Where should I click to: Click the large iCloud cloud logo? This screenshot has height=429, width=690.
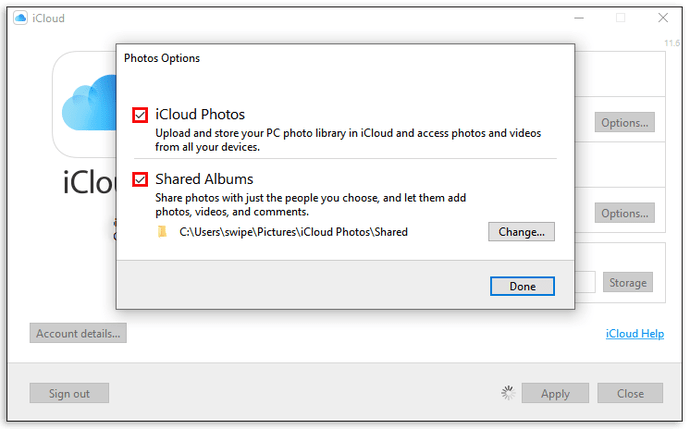click(x=89, y=103)
